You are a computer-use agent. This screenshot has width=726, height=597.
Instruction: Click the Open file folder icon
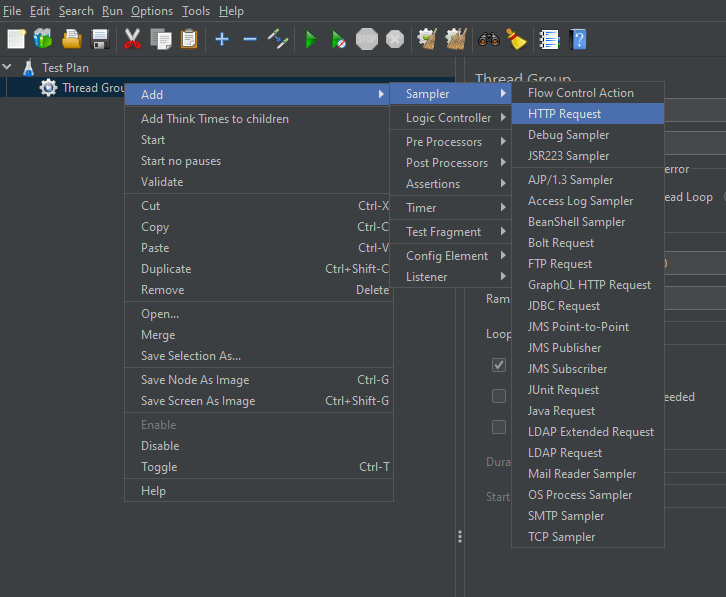tap(72, 39)
